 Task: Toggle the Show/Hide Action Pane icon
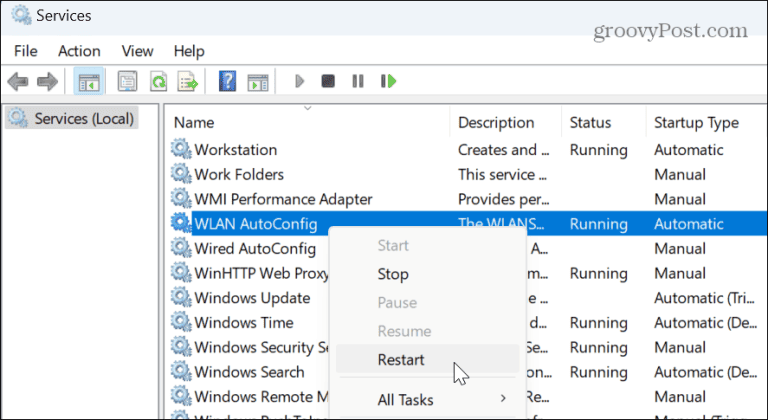click(x=258, y=82)
